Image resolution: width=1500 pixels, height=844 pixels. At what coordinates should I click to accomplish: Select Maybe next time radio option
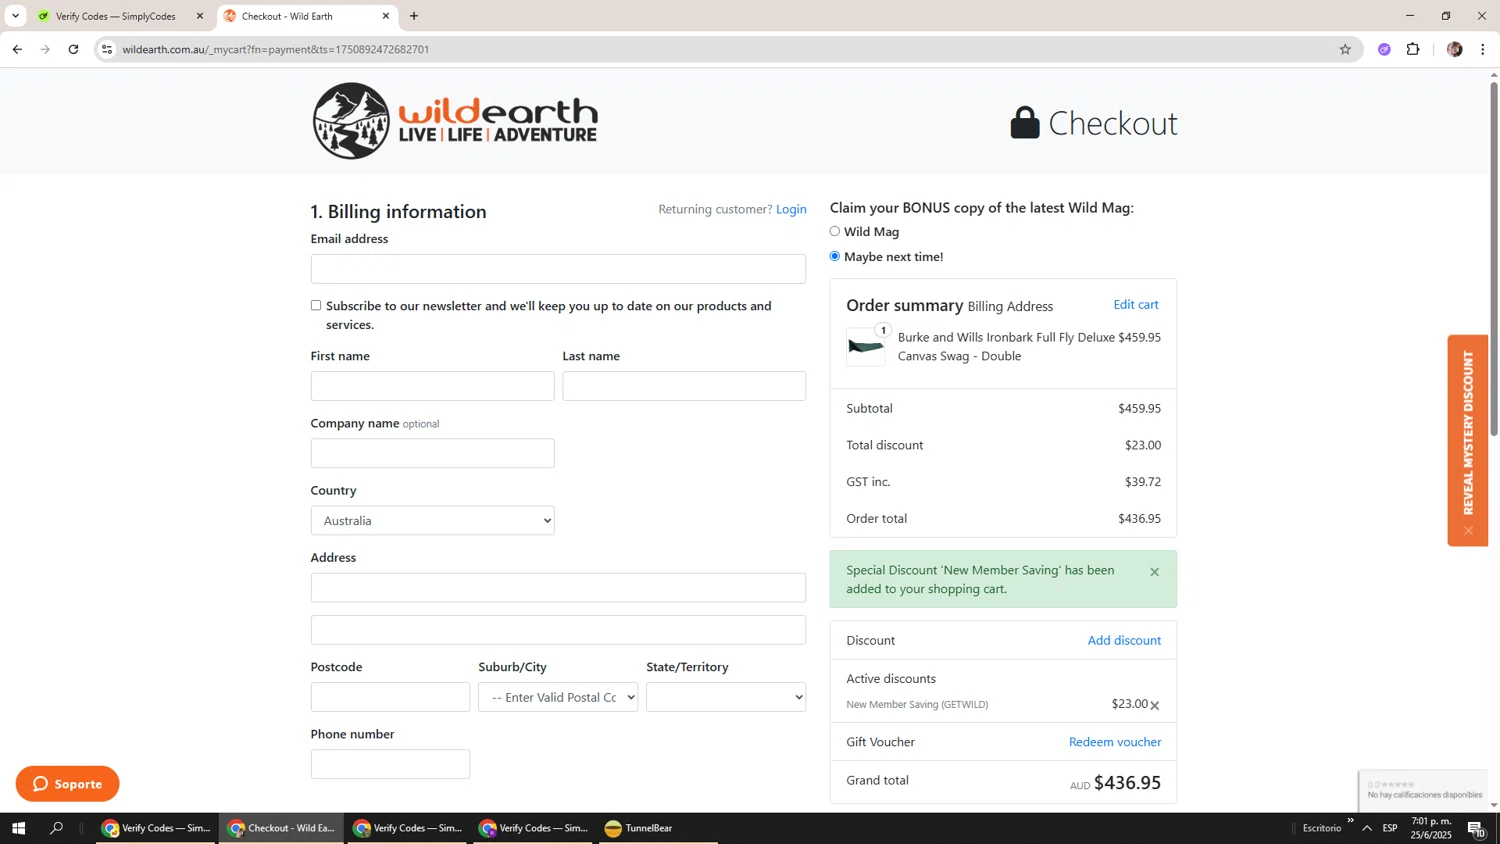[835, 256]
